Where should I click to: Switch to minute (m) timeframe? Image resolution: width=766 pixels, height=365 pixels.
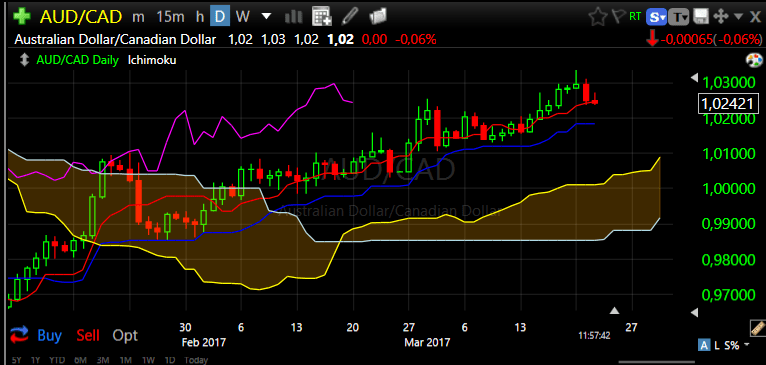(x=138, y=17)
